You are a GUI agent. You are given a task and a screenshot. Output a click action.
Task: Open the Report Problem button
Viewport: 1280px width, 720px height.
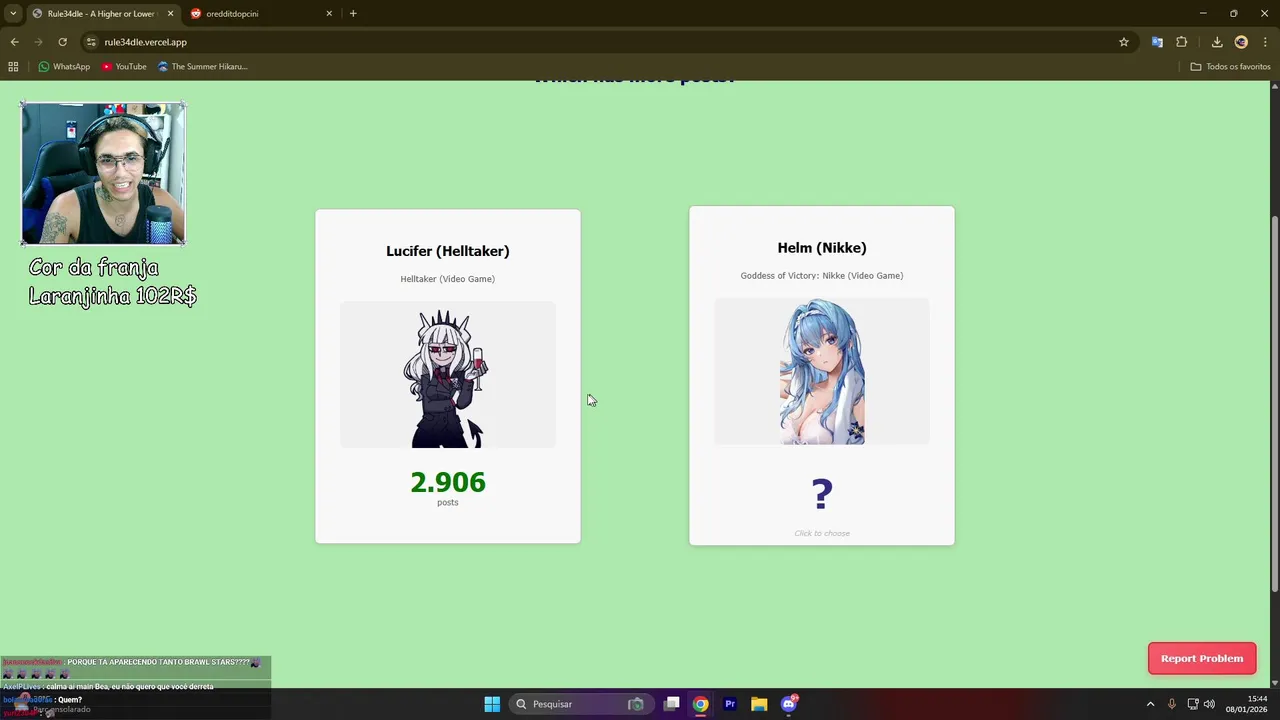(1202, 658)
